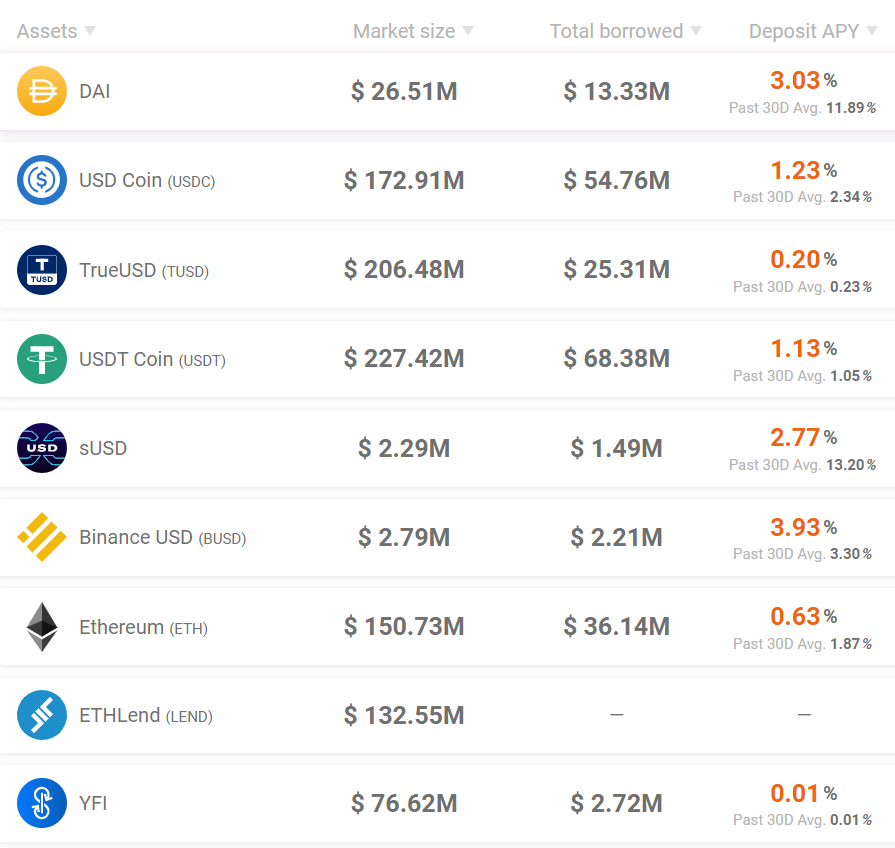Open the DAI asset name
Screen dimensions: 895x848
point(95,91)
